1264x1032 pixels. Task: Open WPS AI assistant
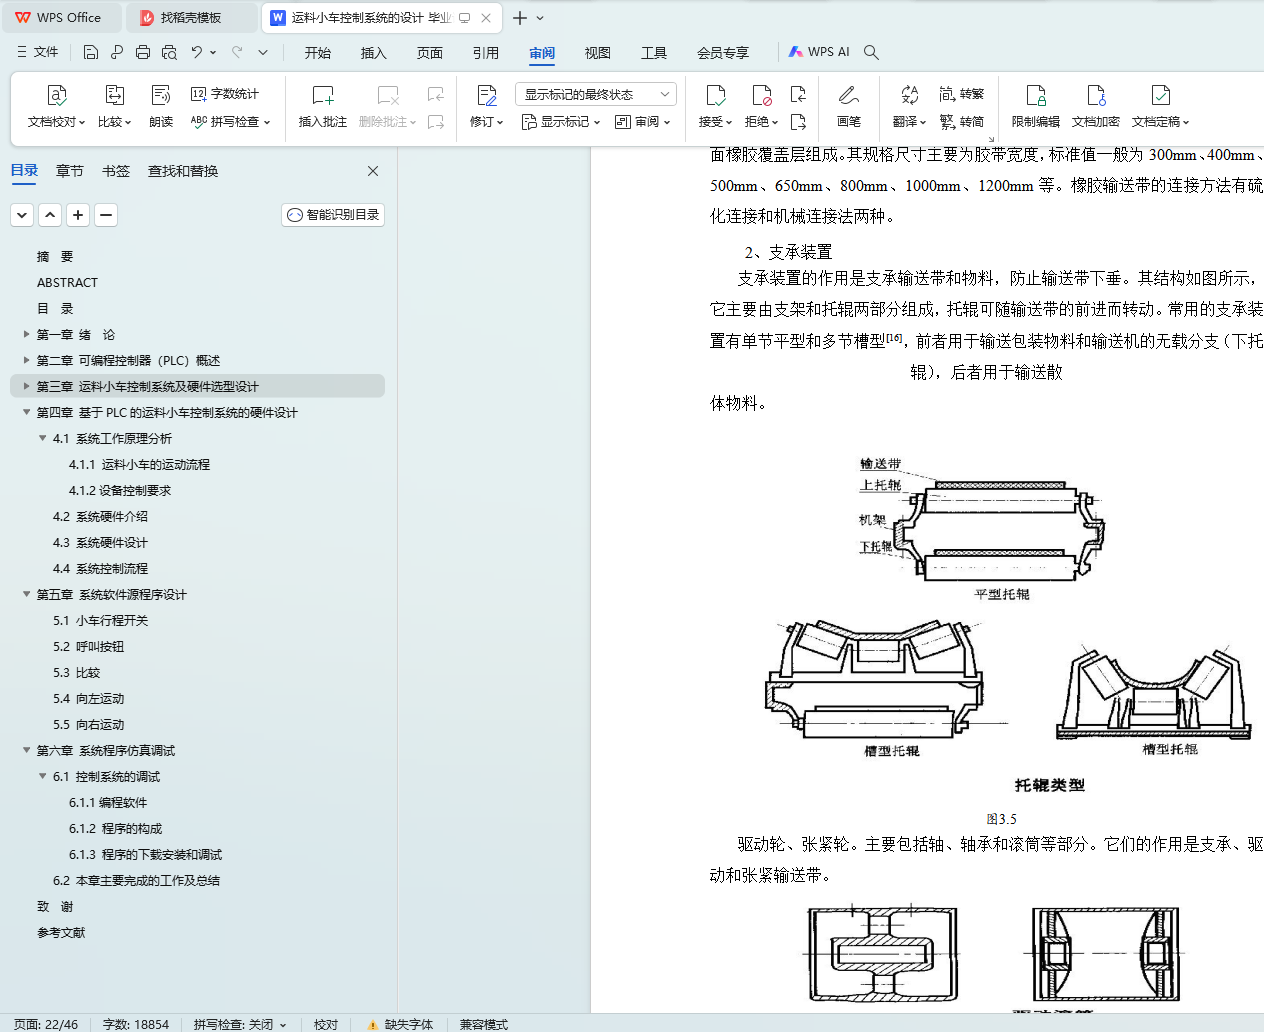tap(819, 52)
